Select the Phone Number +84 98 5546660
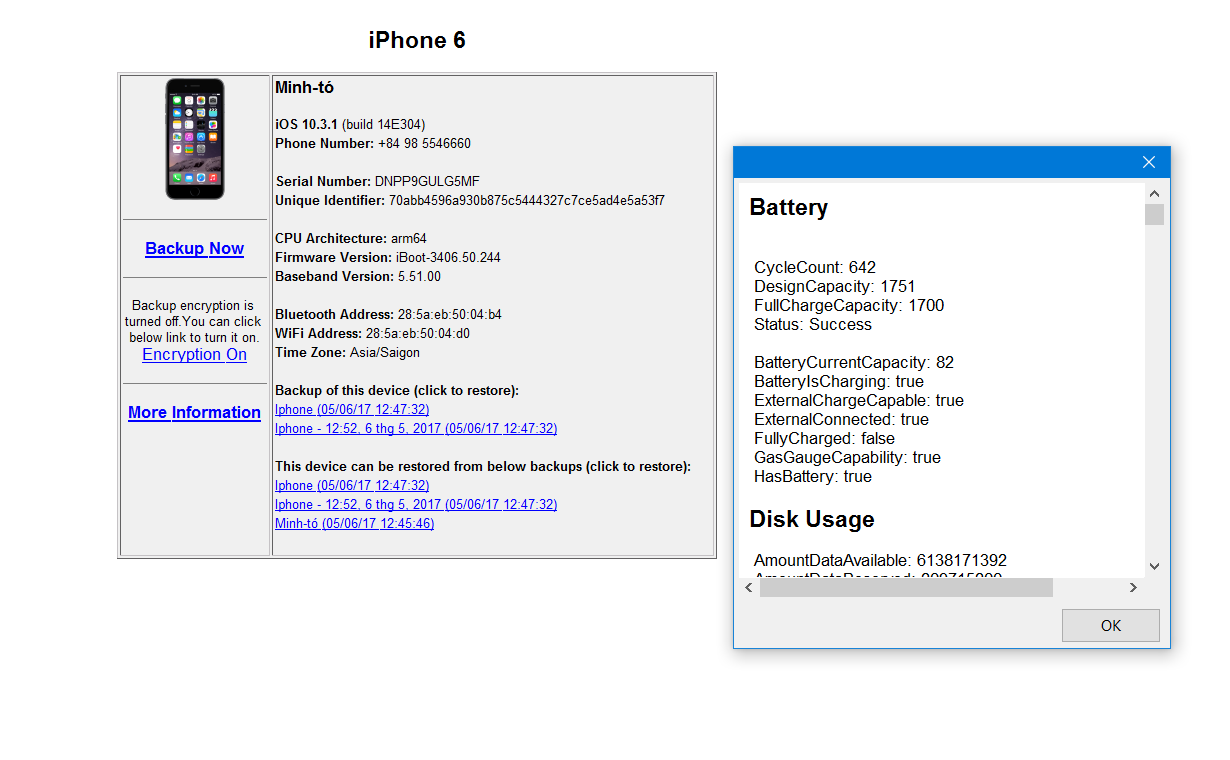 (373, 144)
